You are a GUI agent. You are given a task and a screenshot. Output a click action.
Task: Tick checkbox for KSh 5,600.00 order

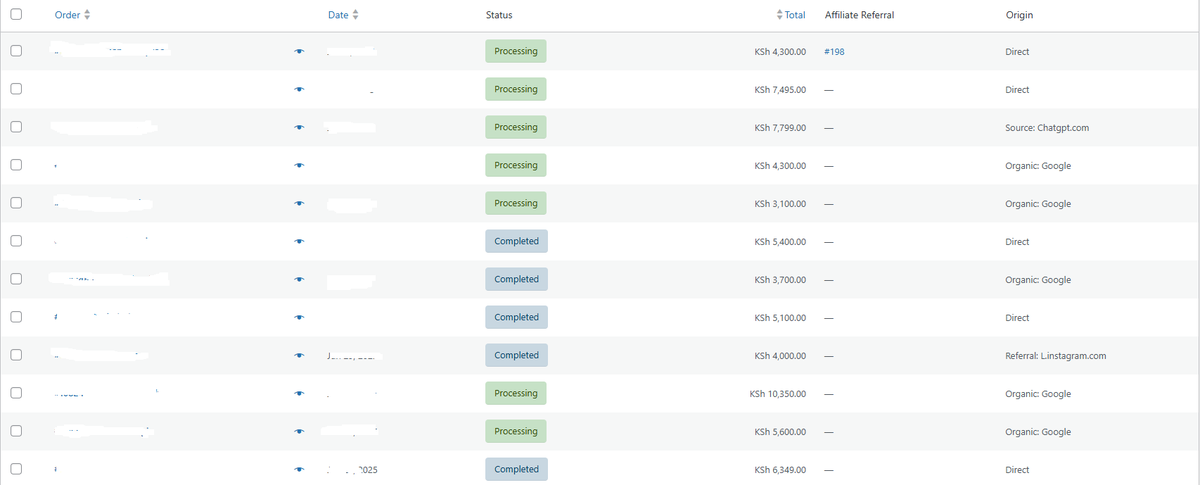click(15, 430)
